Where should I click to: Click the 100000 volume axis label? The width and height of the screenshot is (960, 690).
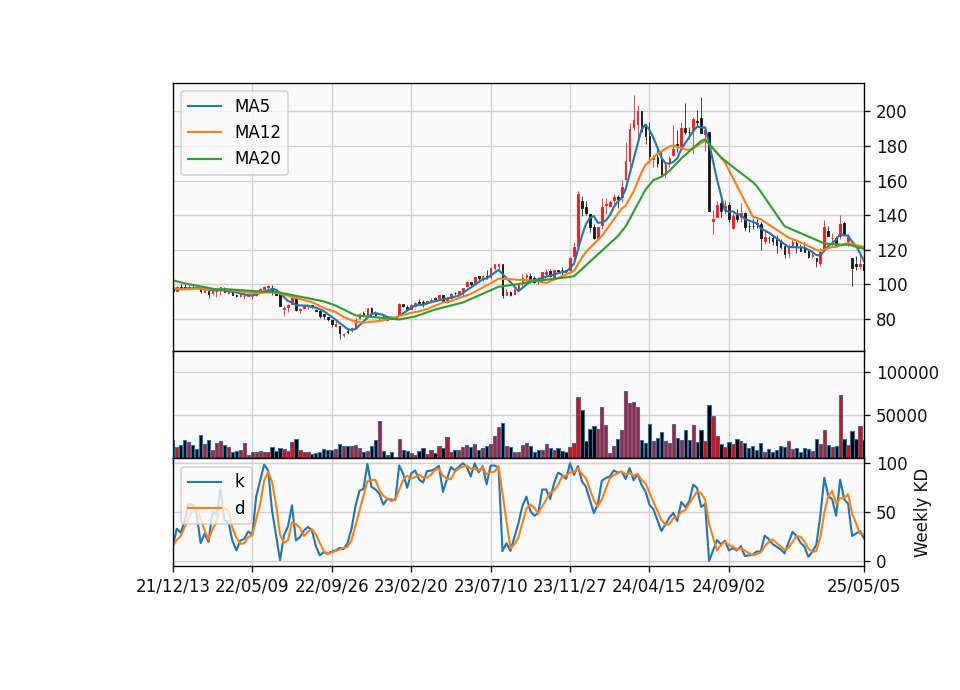(908, 373)
